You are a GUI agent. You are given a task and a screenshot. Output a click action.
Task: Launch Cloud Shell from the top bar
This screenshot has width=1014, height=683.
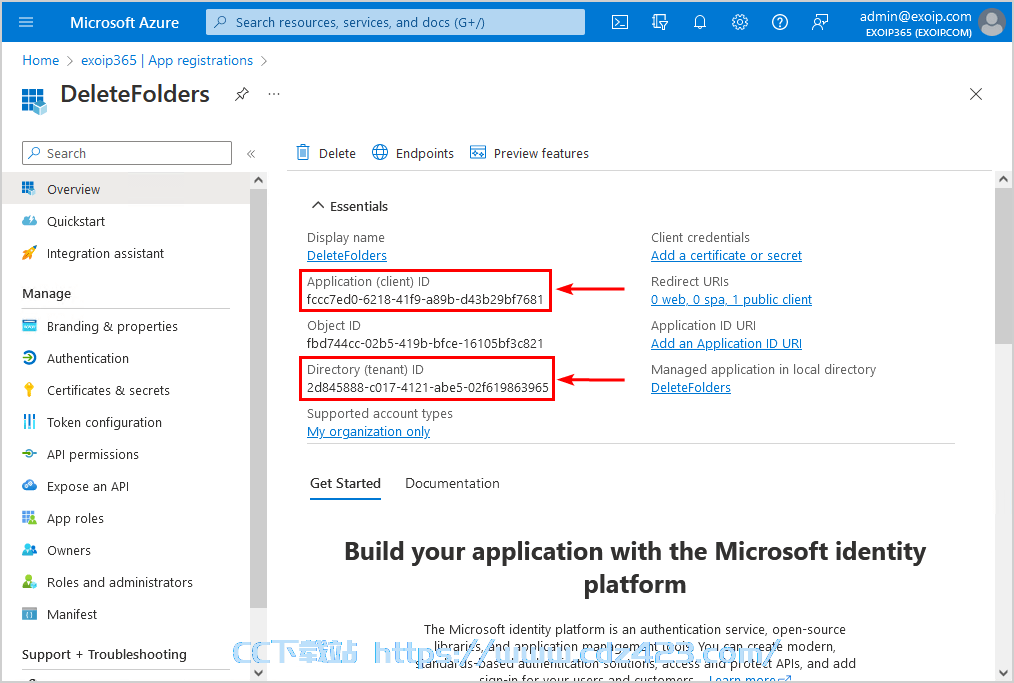pos(620,23)
